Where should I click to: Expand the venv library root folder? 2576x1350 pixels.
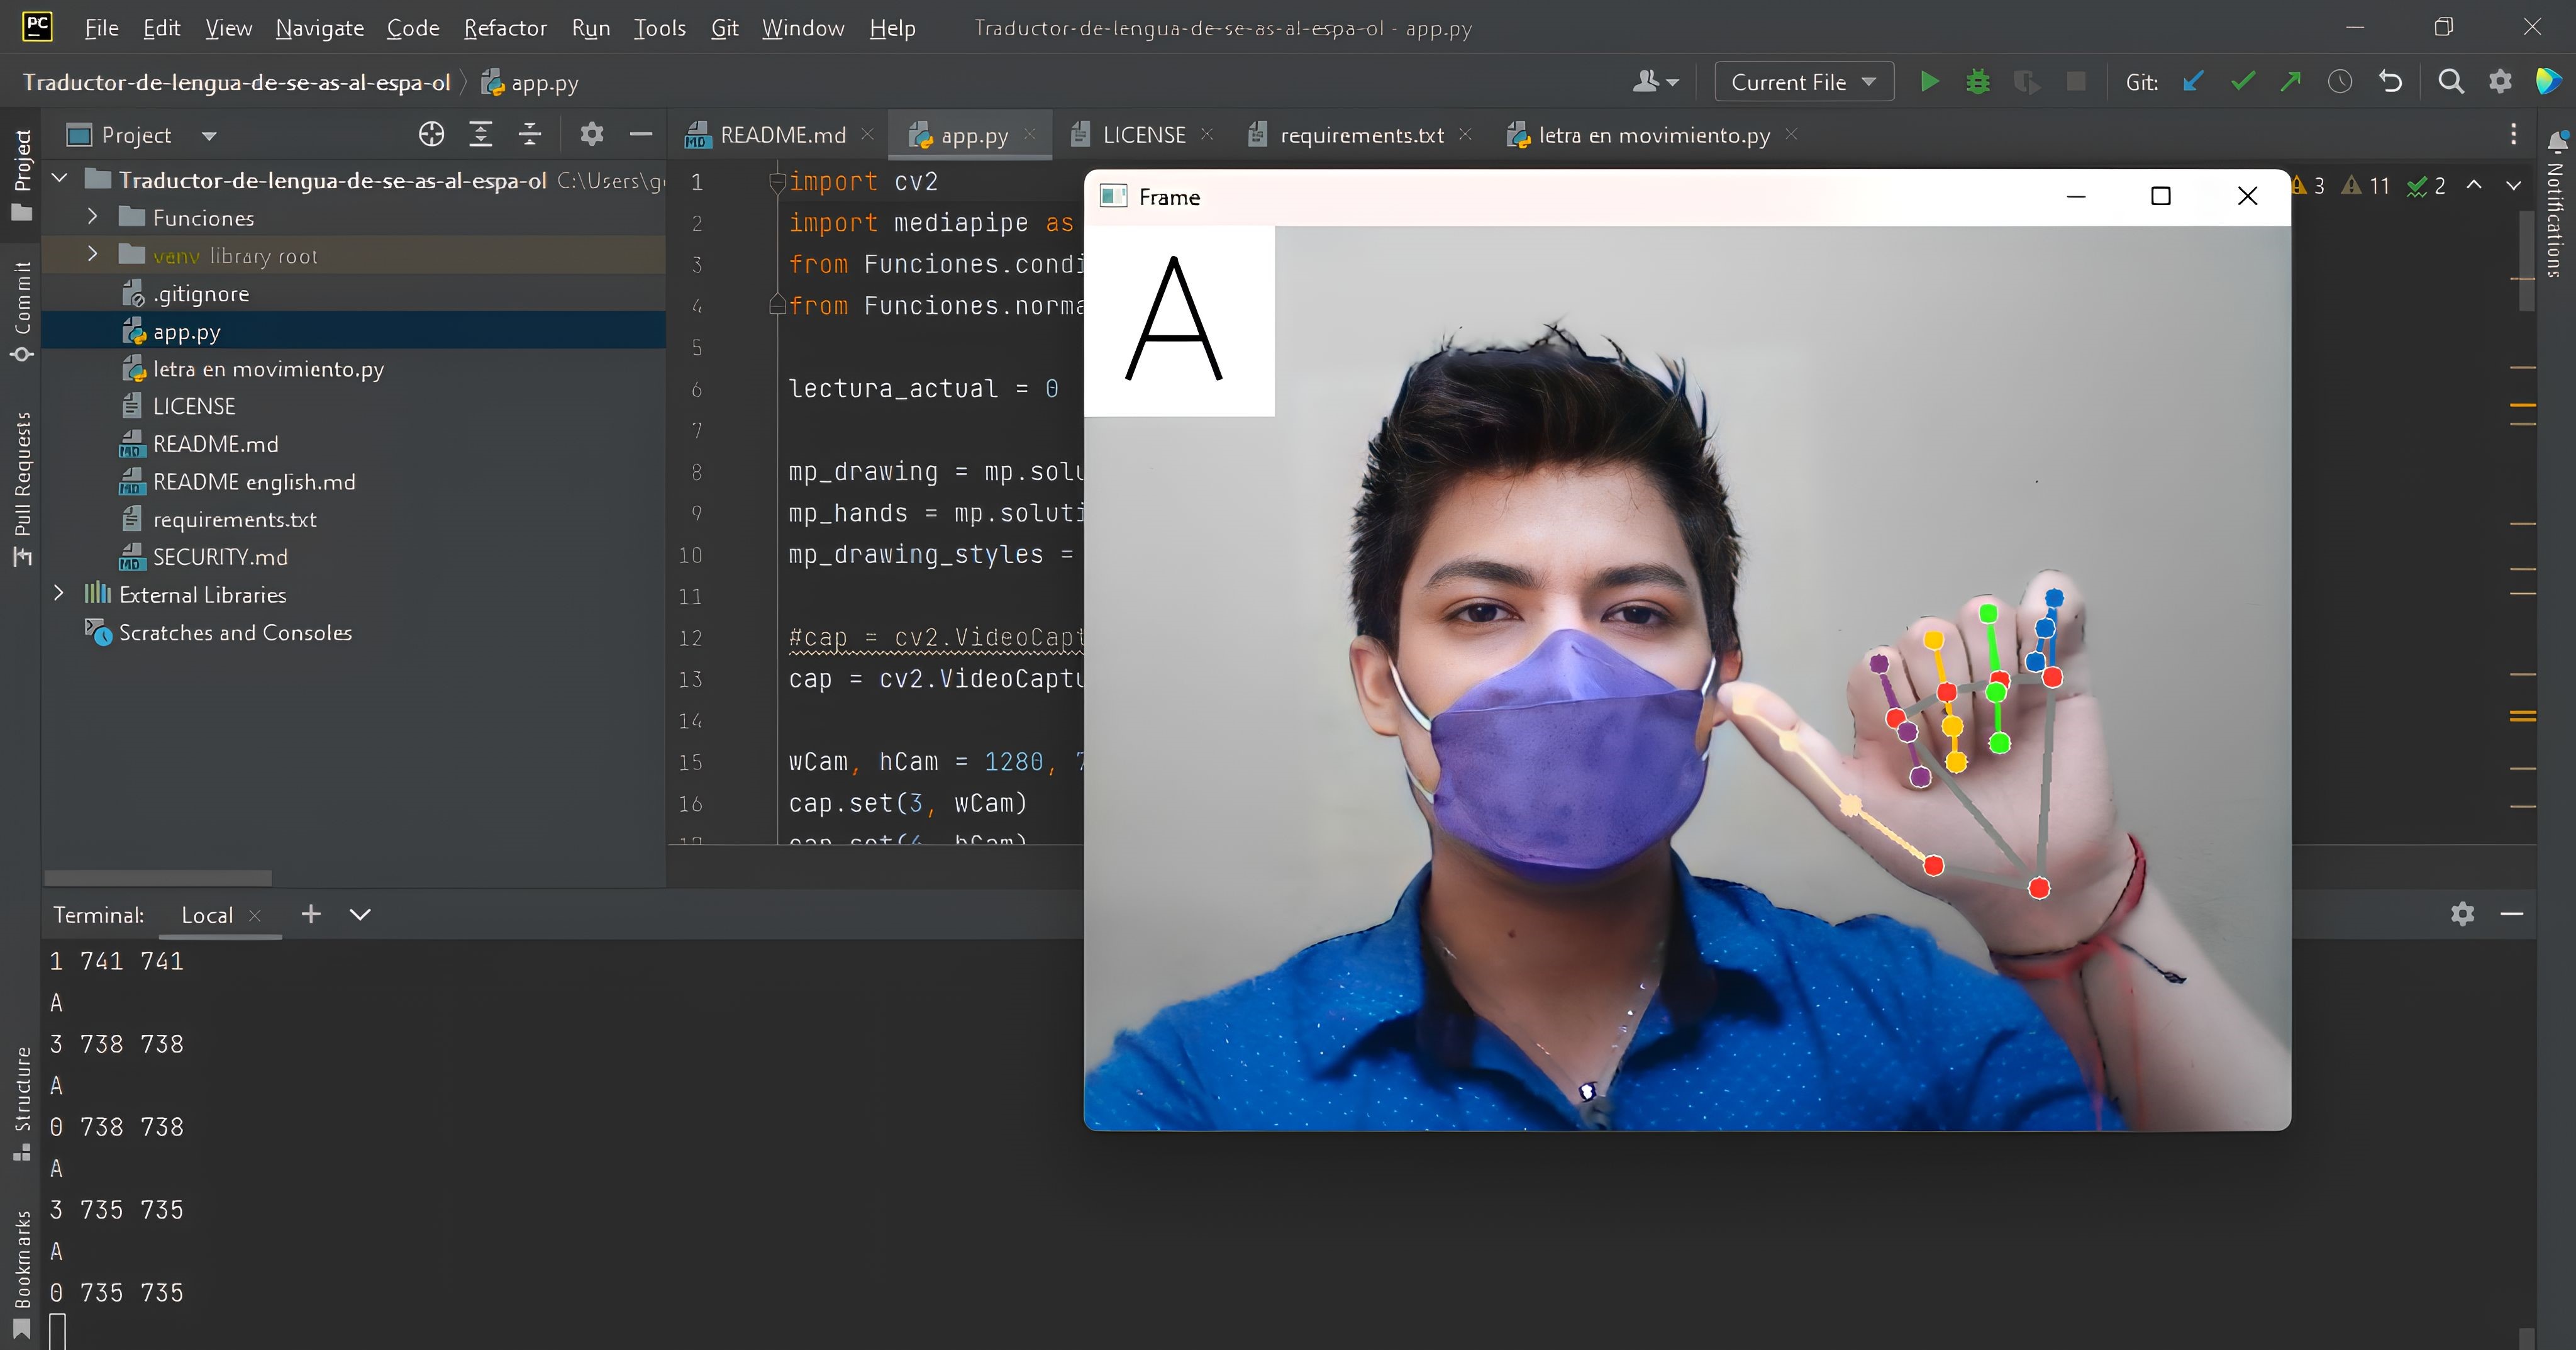[x=92, y=254]
